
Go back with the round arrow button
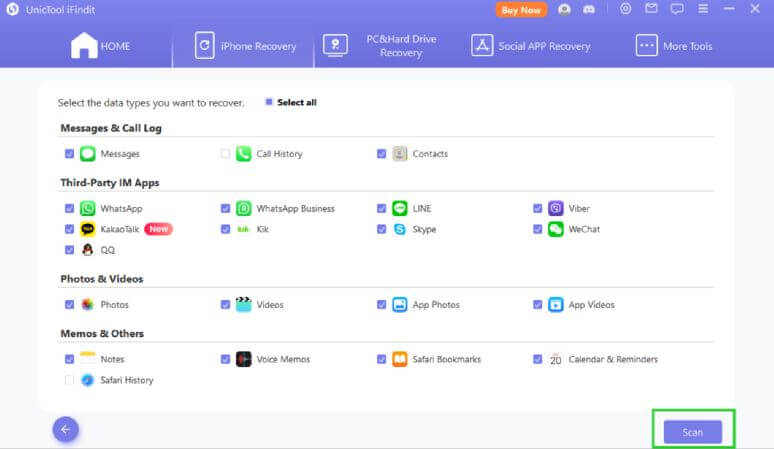pyautogui.click(x=66, y=430)
